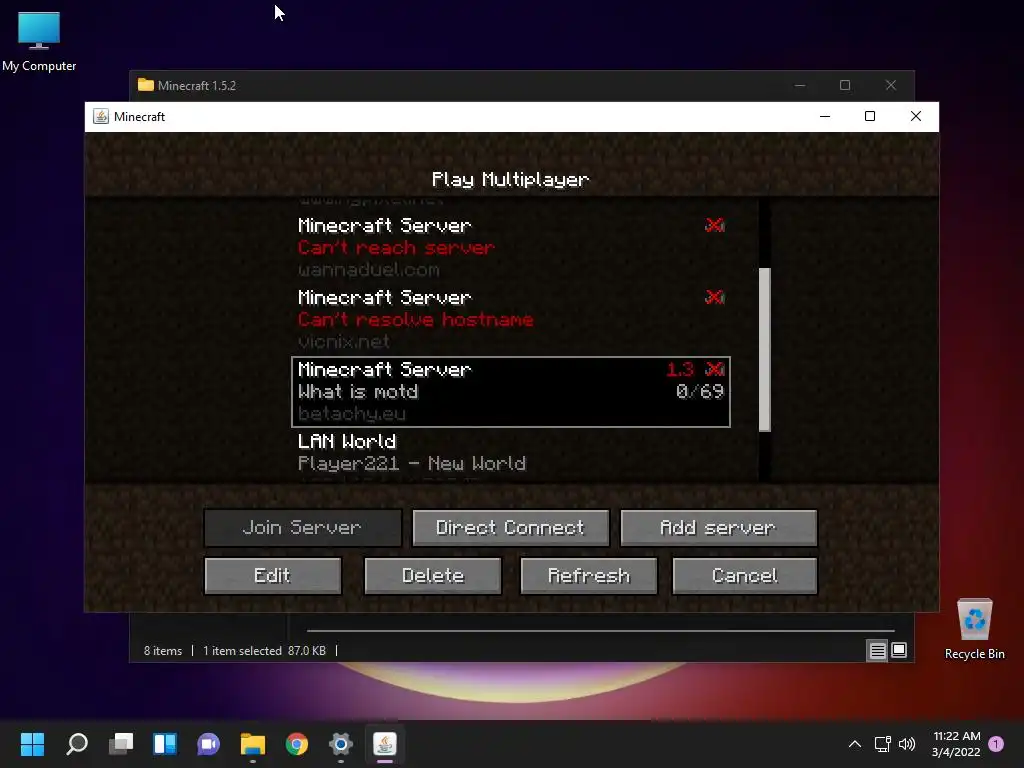Click folder icon in Minecraft 1.5.2 window title
This screenshot has height=768, width=1024.
(x=146, y=85)
